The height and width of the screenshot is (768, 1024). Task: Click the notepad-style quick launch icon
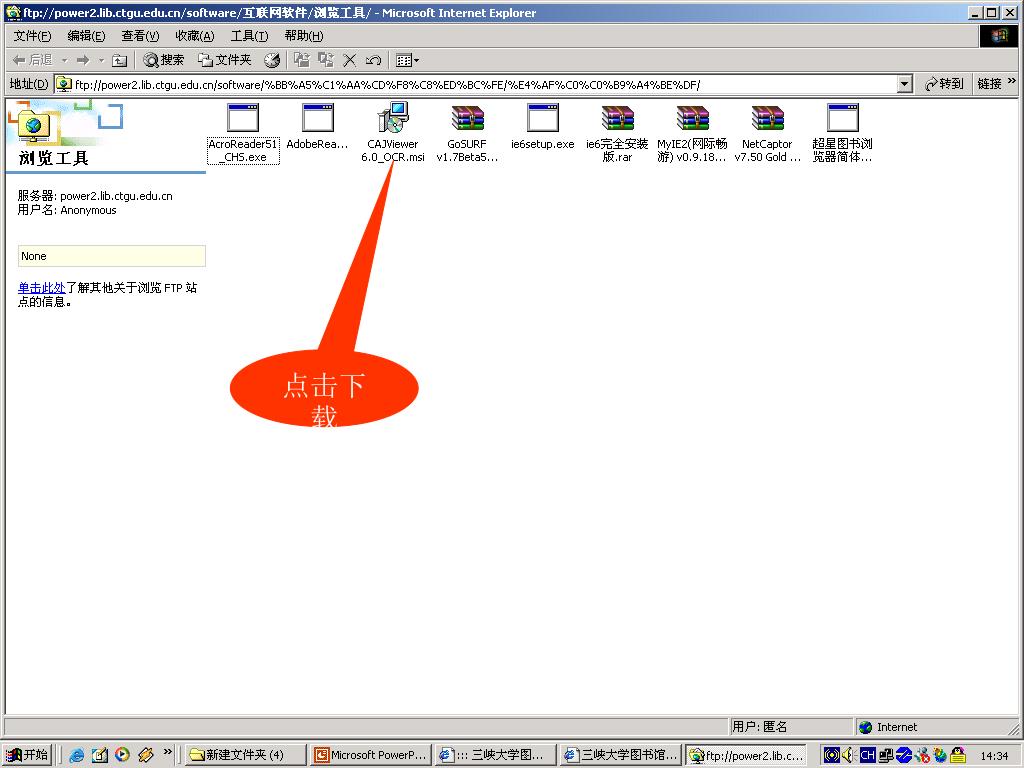click(x=100, y=755)
